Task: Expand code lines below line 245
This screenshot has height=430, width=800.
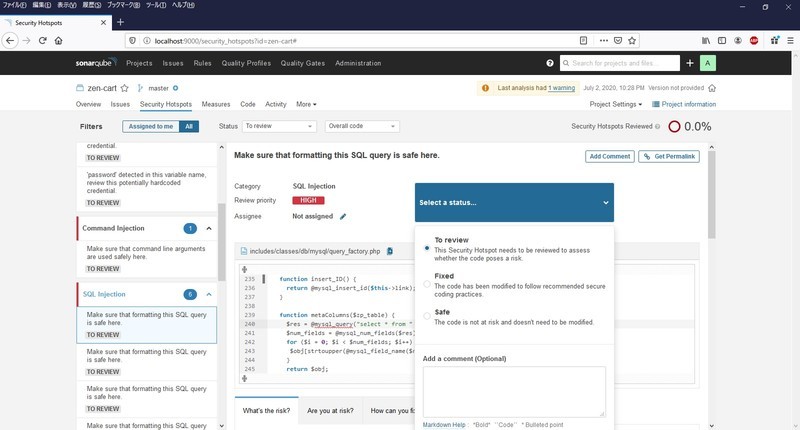Action: 244,378
